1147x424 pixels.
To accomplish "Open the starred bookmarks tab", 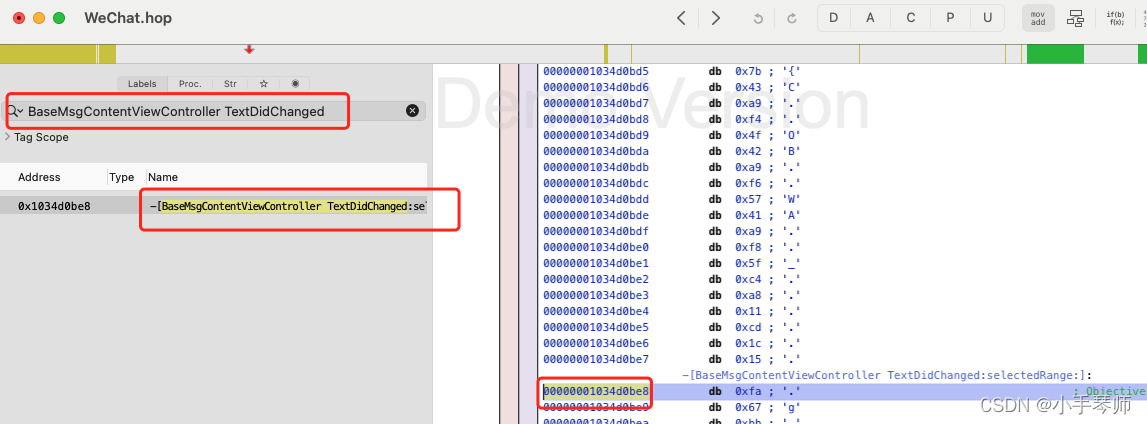I will [x=263, y=83].
